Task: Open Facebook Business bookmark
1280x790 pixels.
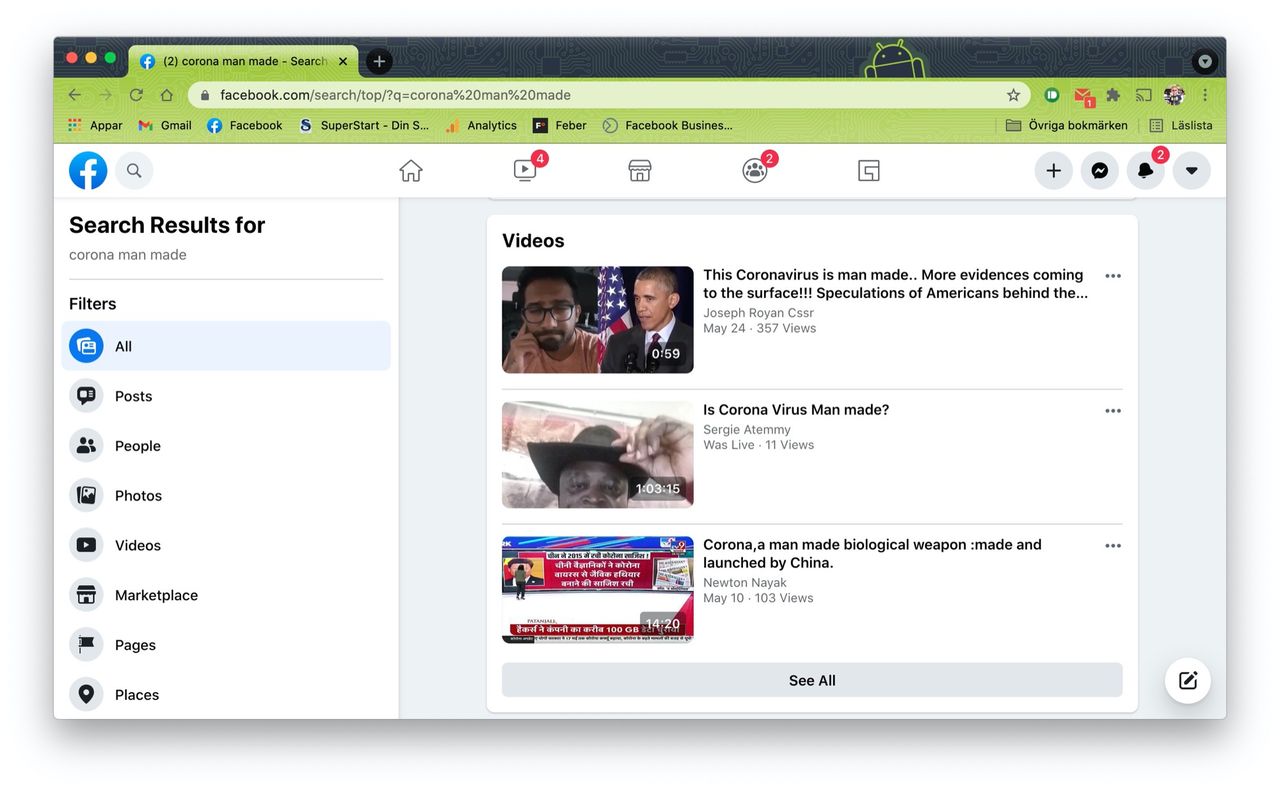Action: pos(668,125)
